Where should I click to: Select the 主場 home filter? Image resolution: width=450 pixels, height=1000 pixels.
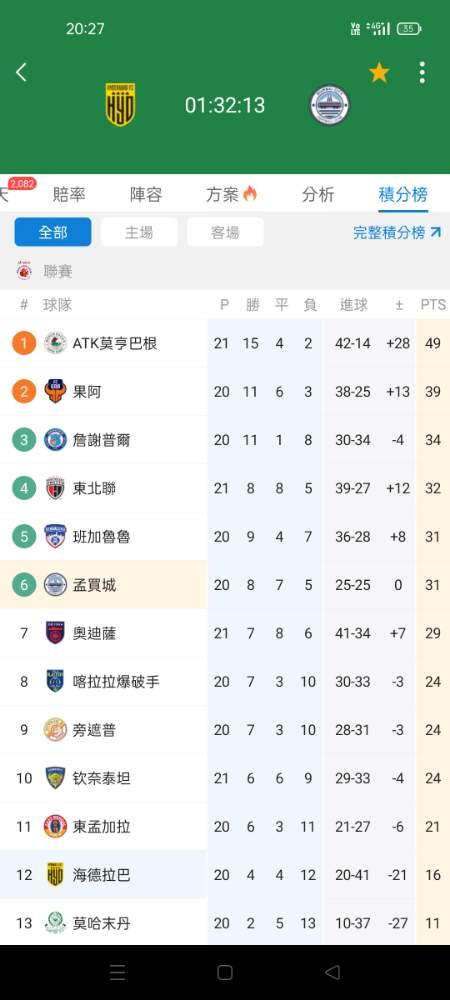coord(139,232)
